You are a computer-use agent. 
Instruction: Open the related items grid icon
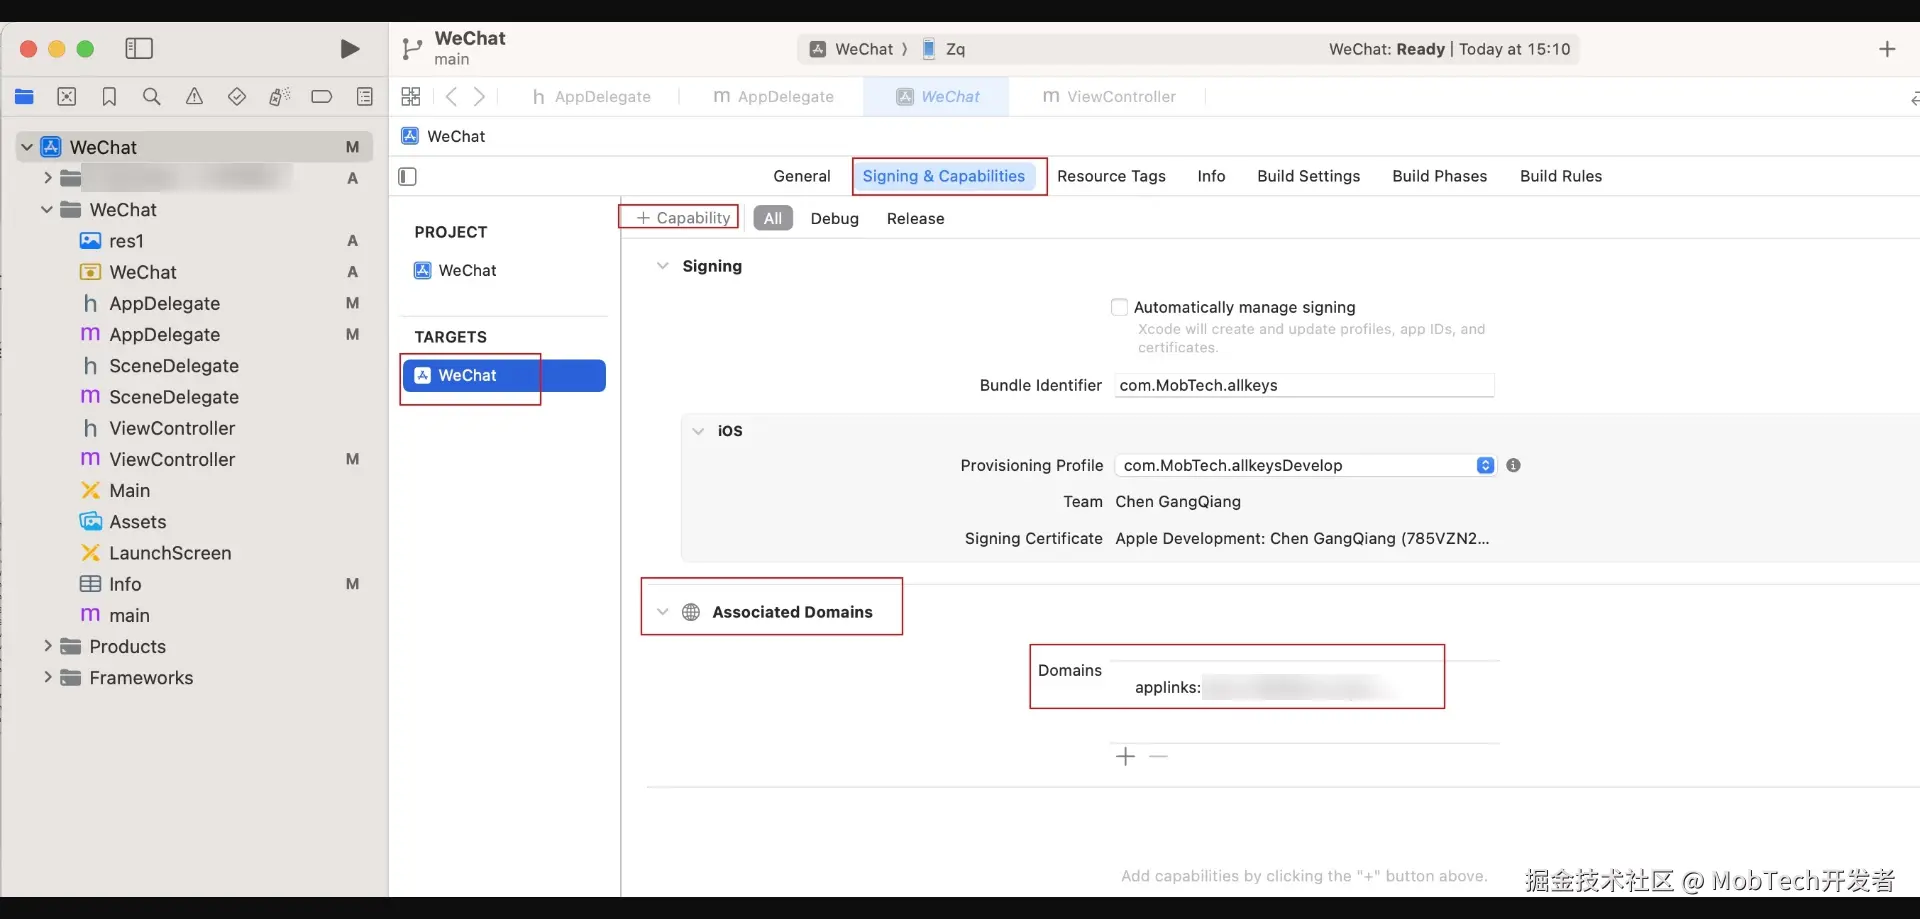coord(410,96)
